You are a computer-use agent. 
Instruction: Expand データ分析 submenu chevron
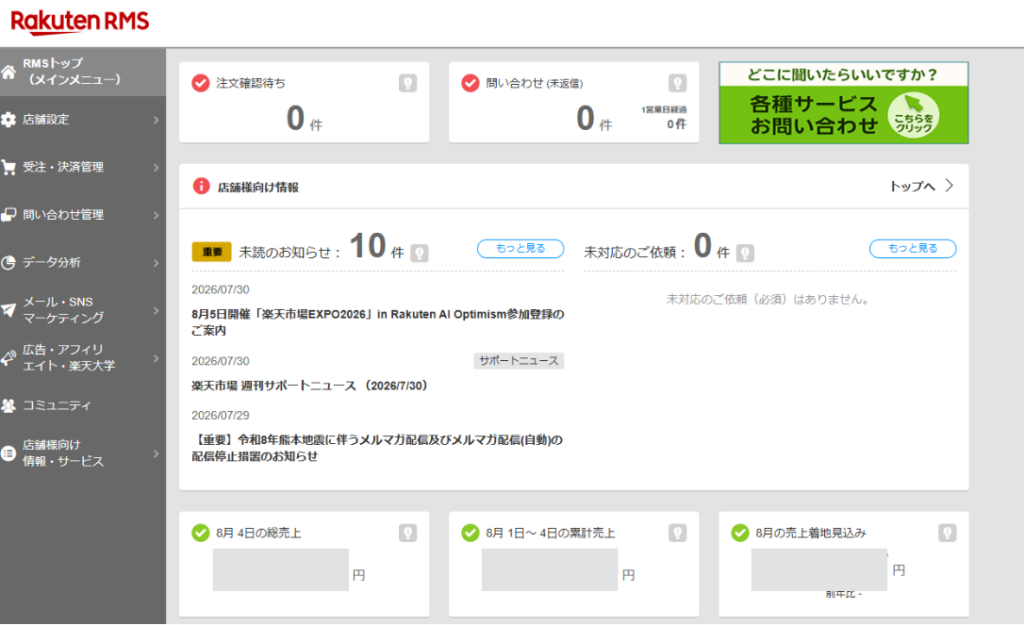pyautogui.click(x=156, y=263)
